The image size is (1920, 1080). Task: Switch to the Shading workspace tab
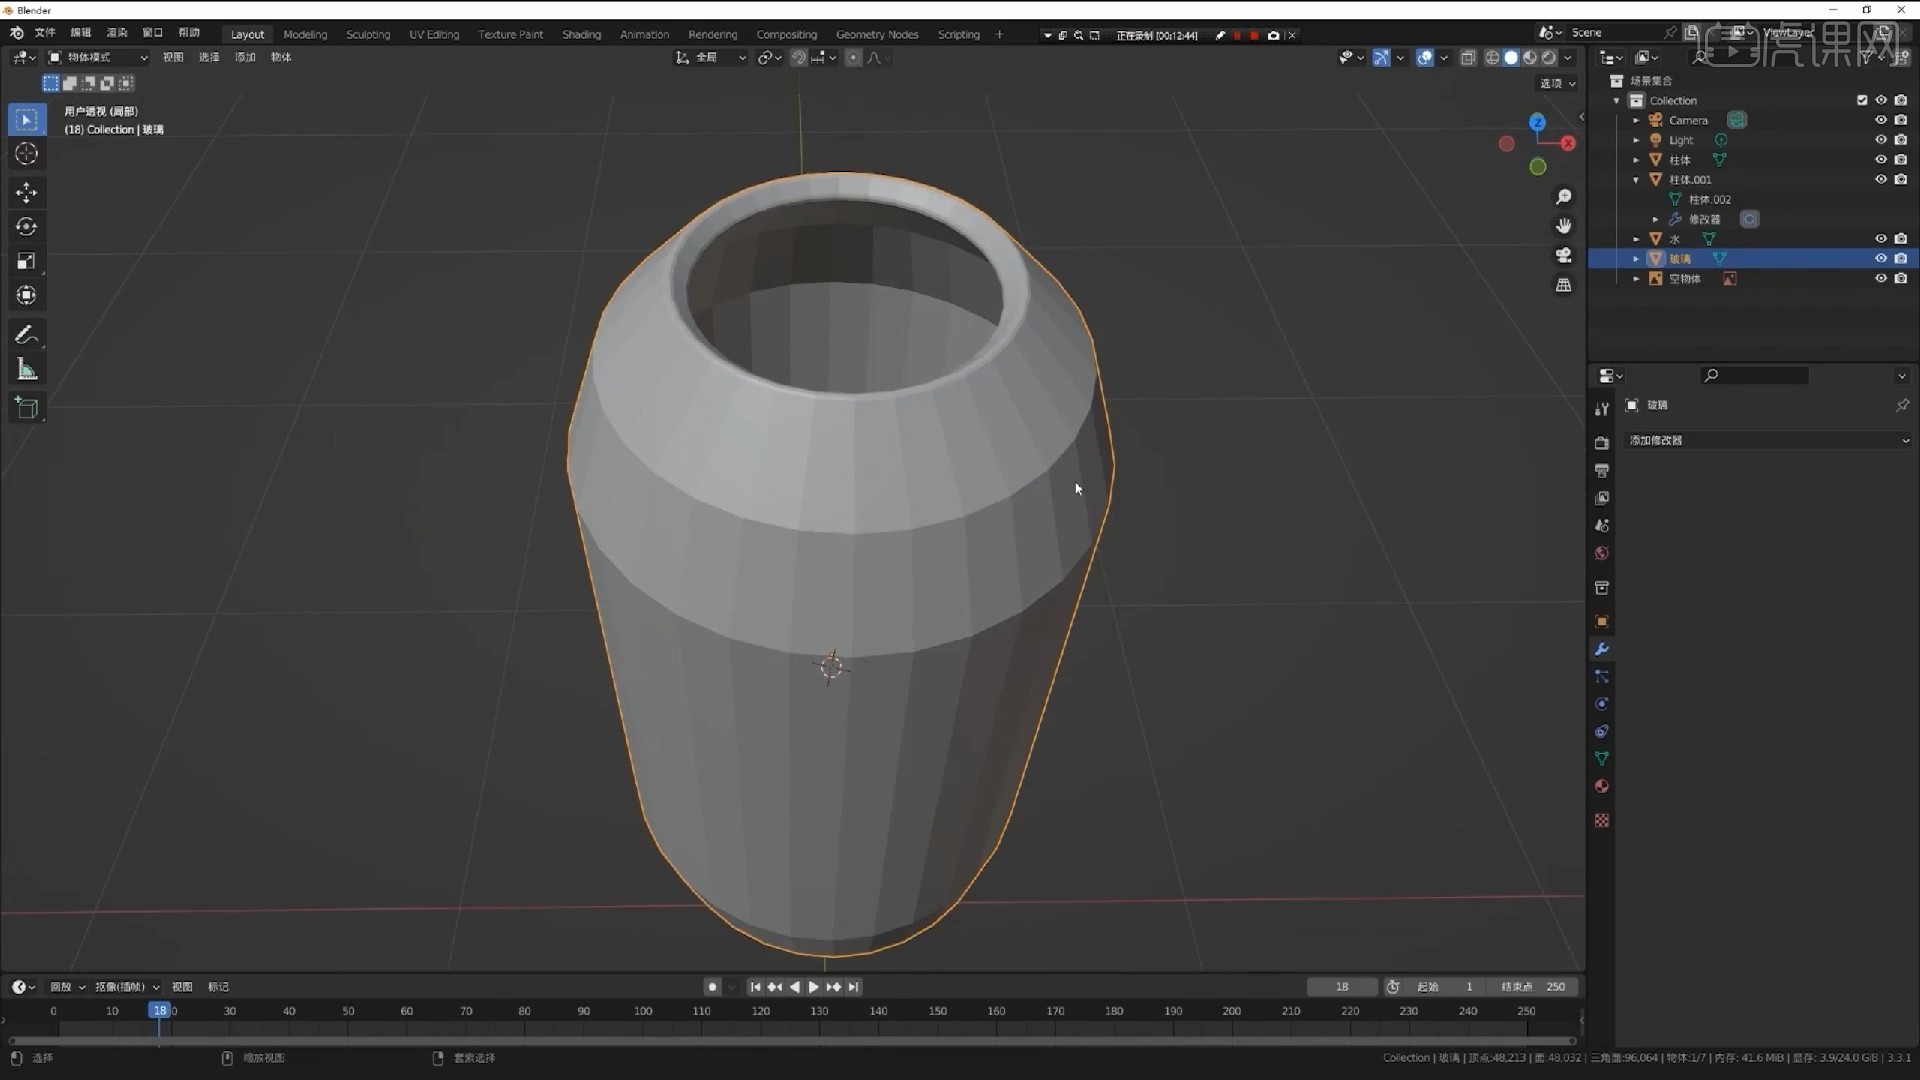pyautogui.click(x=581, y=34)
